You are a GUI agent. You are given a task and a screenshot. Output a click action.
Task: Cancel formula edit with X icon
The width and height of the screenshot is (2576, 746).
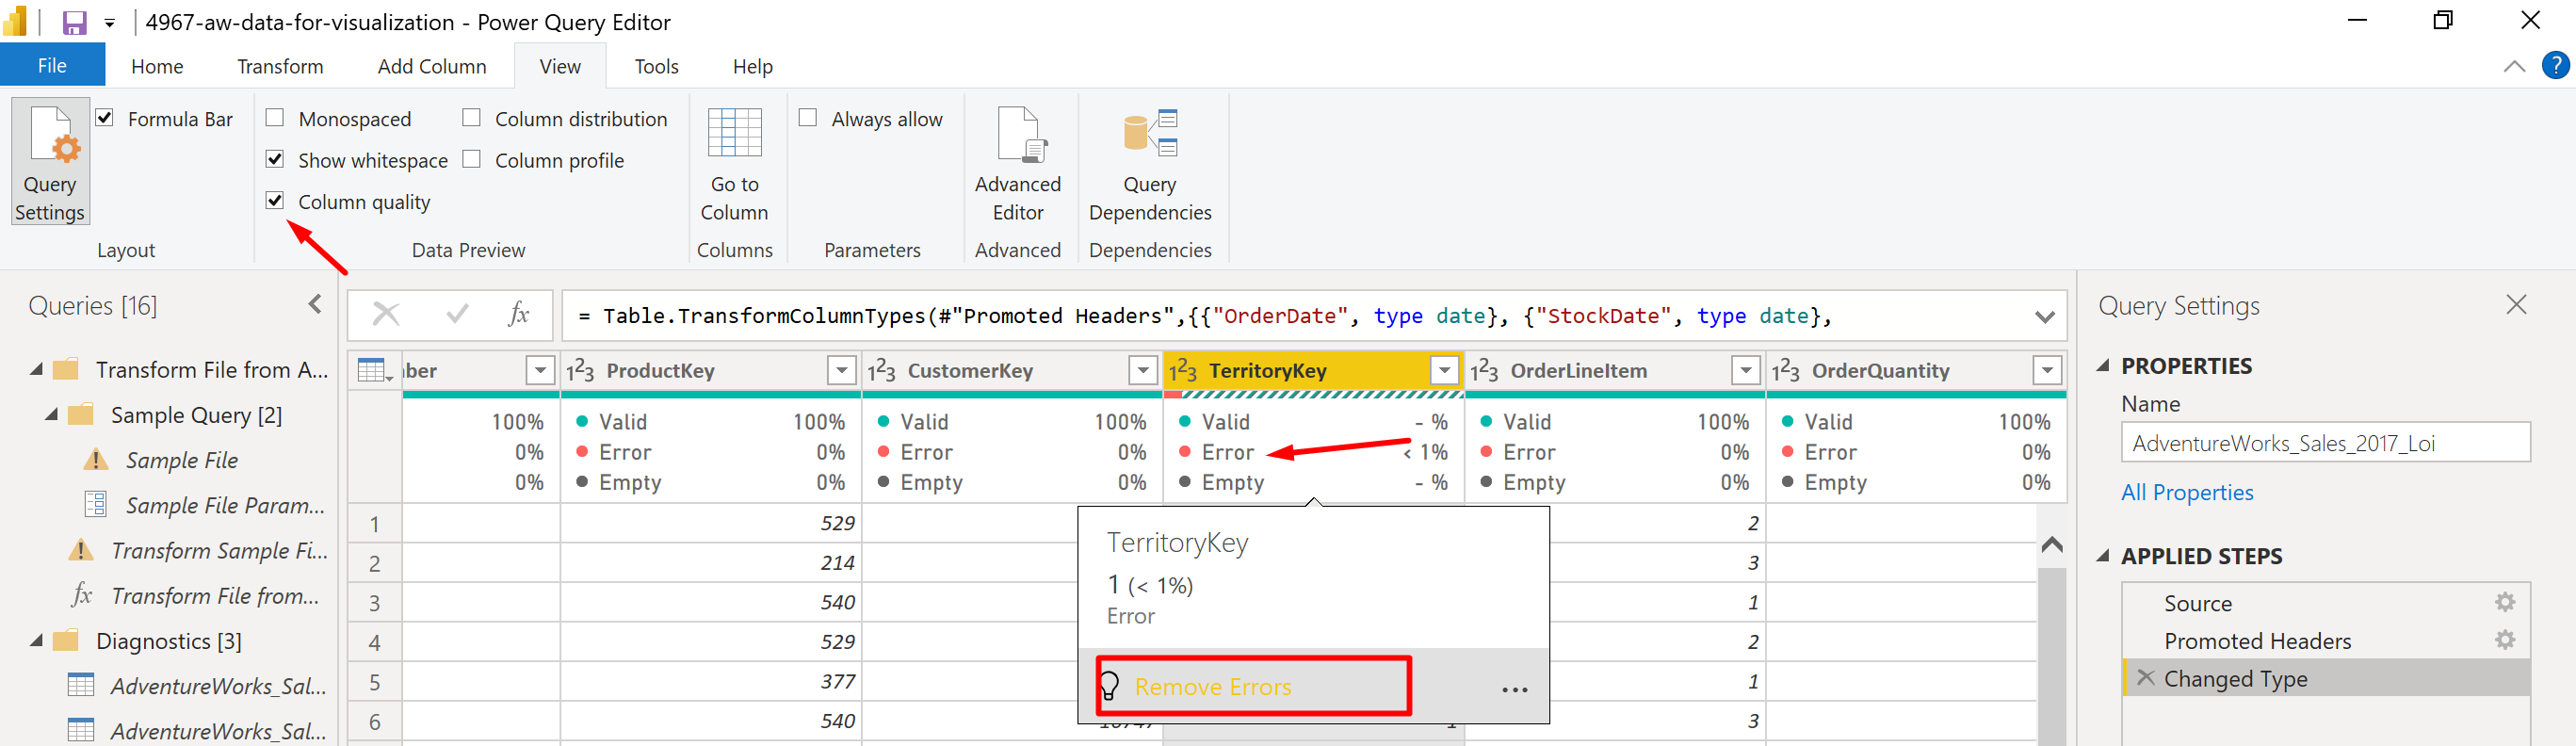[x=386, y=315]
